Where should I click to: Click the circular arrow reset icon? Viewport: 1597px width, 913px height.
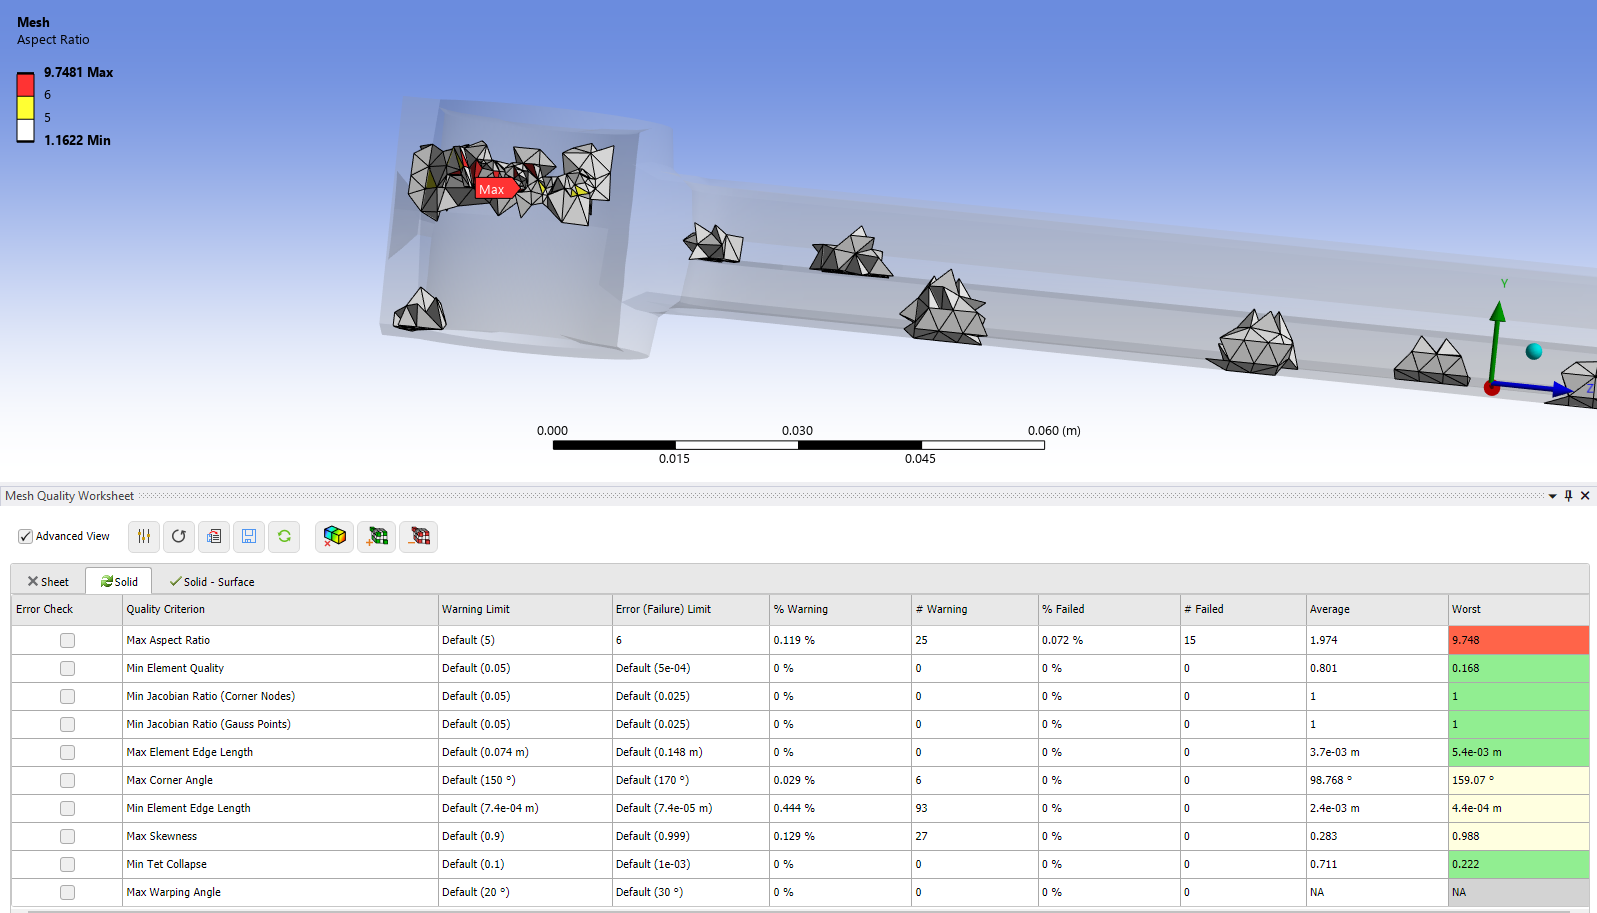click(x=179, y=537)
